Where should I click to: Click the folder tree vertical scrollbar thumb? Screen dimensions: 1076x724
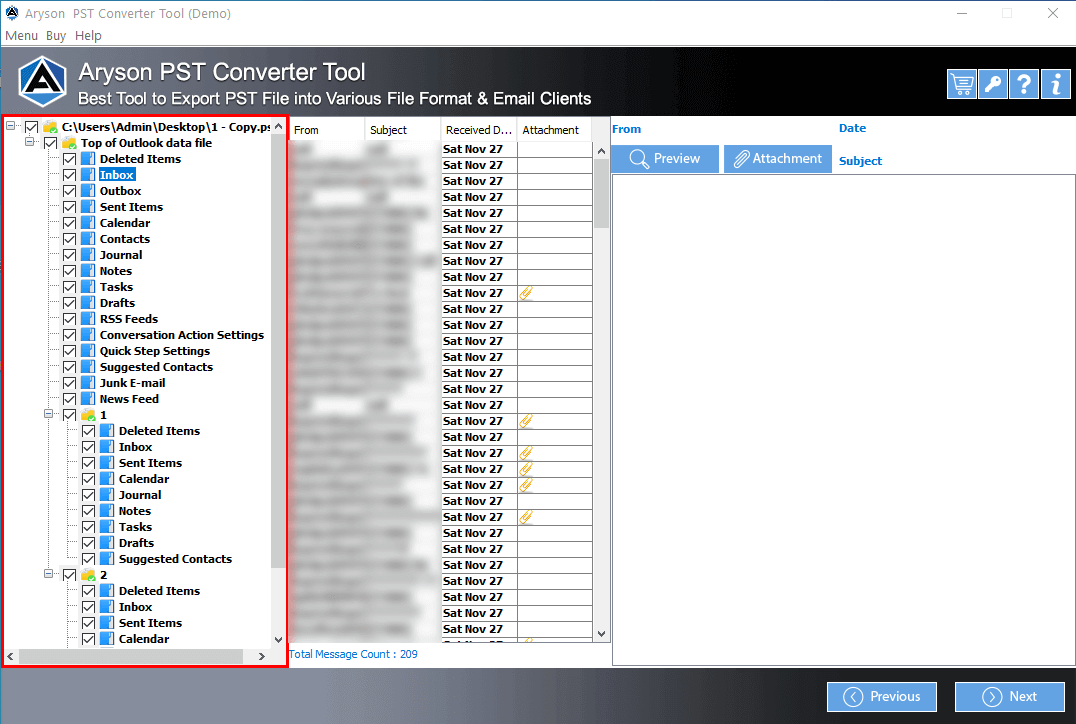point(278,350)
